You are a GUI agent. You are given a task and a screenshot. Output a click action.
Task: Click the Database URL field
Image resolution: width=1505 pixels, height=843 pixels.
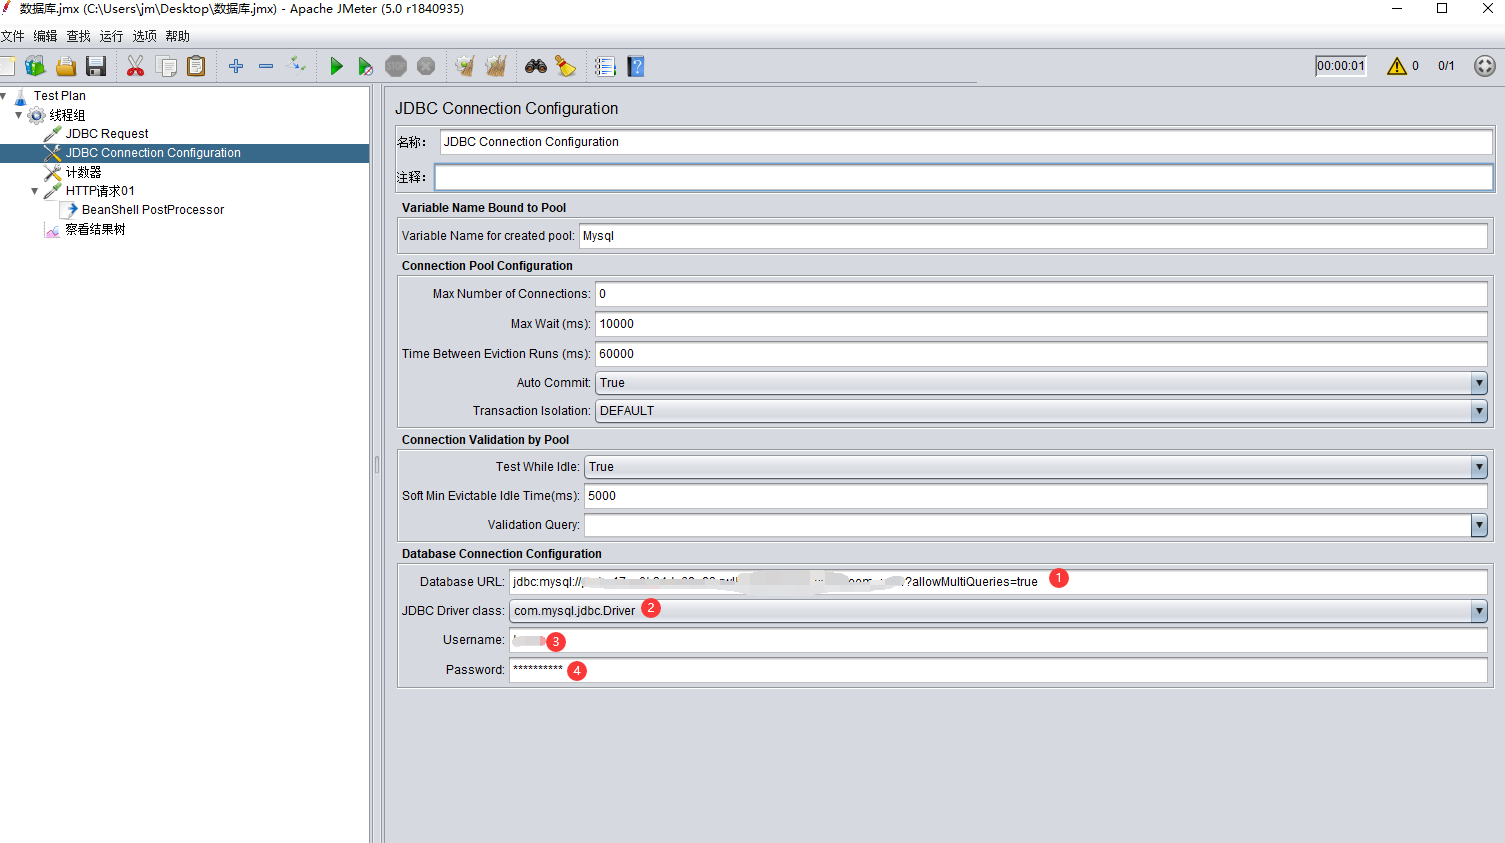point(998,582)
